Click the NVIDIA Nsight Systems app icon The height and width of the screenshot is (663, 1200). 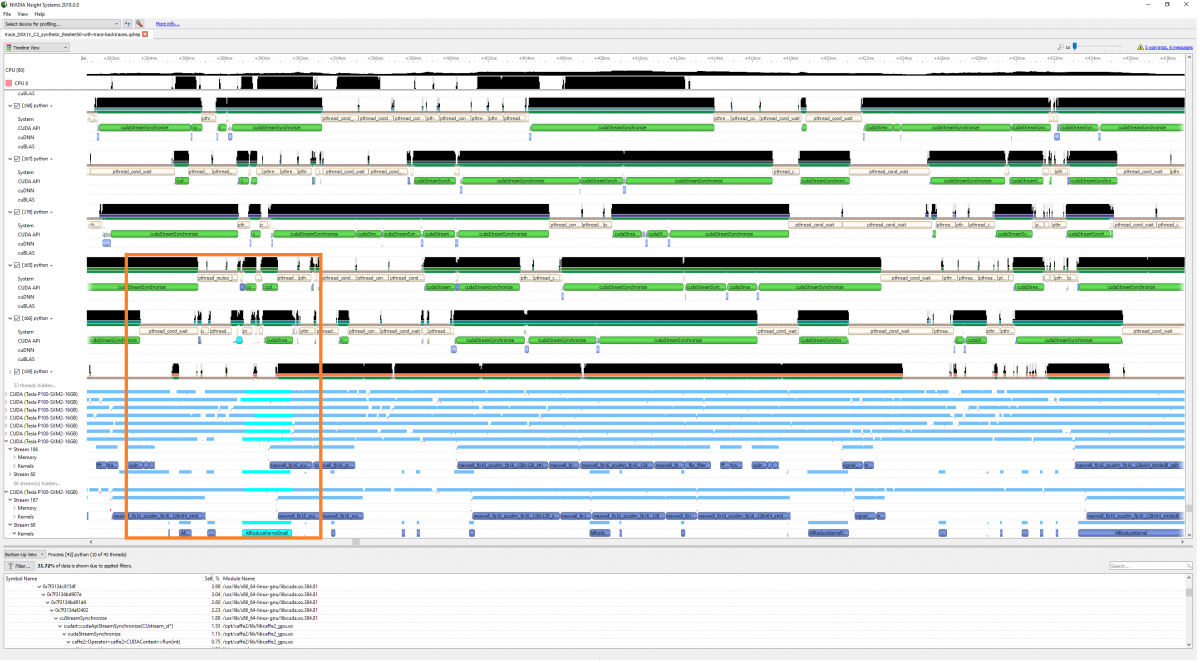[x=5, y=4]
